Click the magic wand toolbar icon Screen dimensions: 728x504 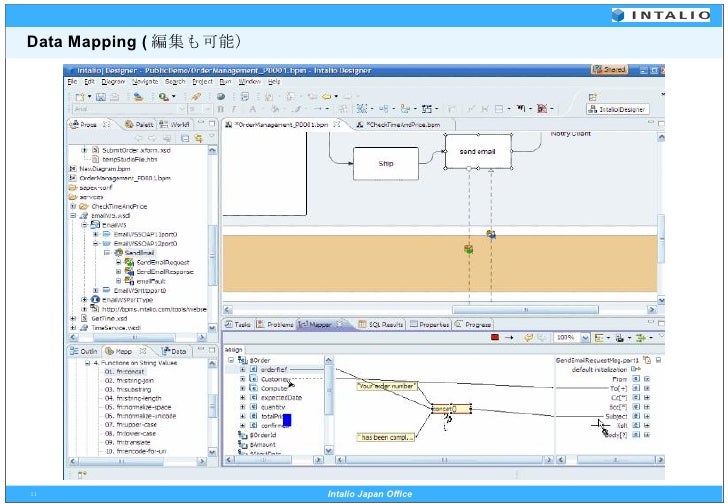196,97
